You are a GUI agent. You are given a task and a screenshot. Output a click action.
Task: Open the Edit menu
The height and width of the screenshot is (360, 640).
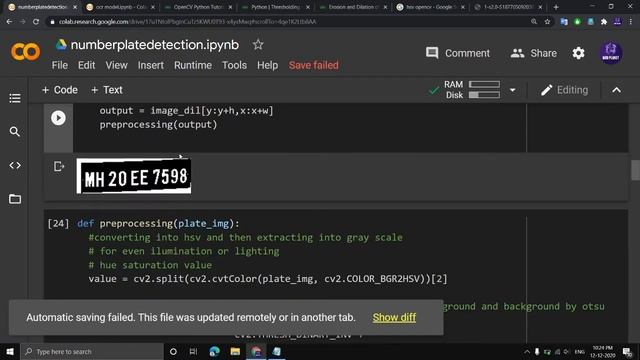coord(87,65)
